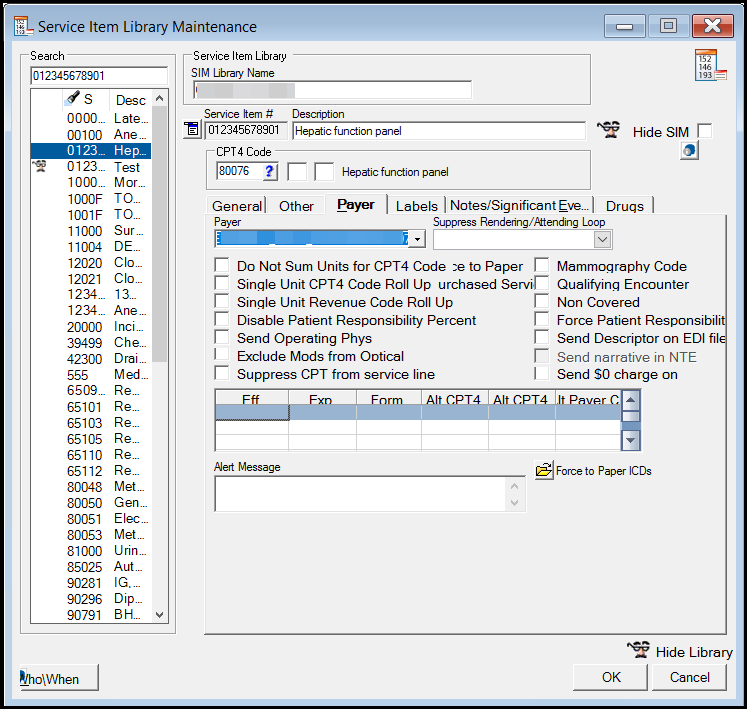
Task: Click the Service Item # field
Action: (x=246, y=130)
